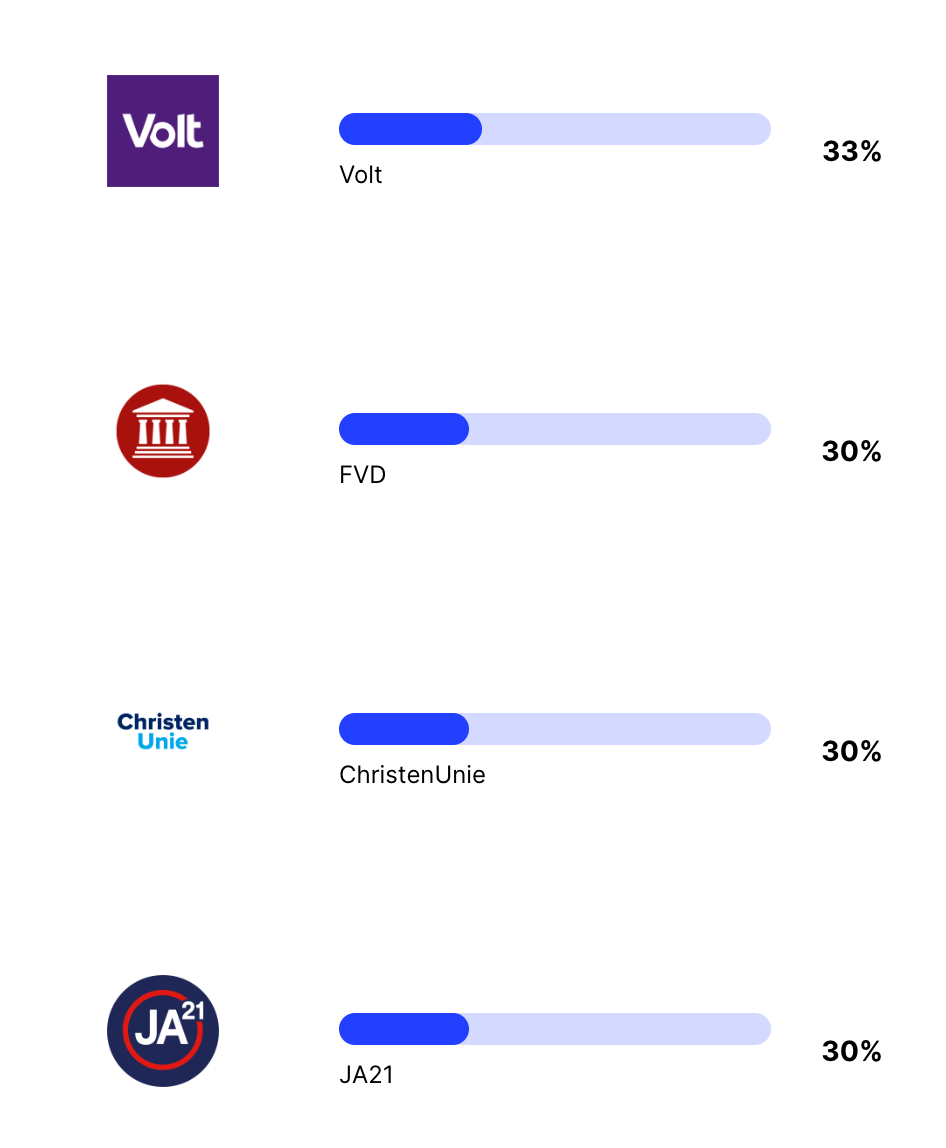Open the JA21 circular logo
The height and width of the screenshot is (1148, 946).
163,1031
